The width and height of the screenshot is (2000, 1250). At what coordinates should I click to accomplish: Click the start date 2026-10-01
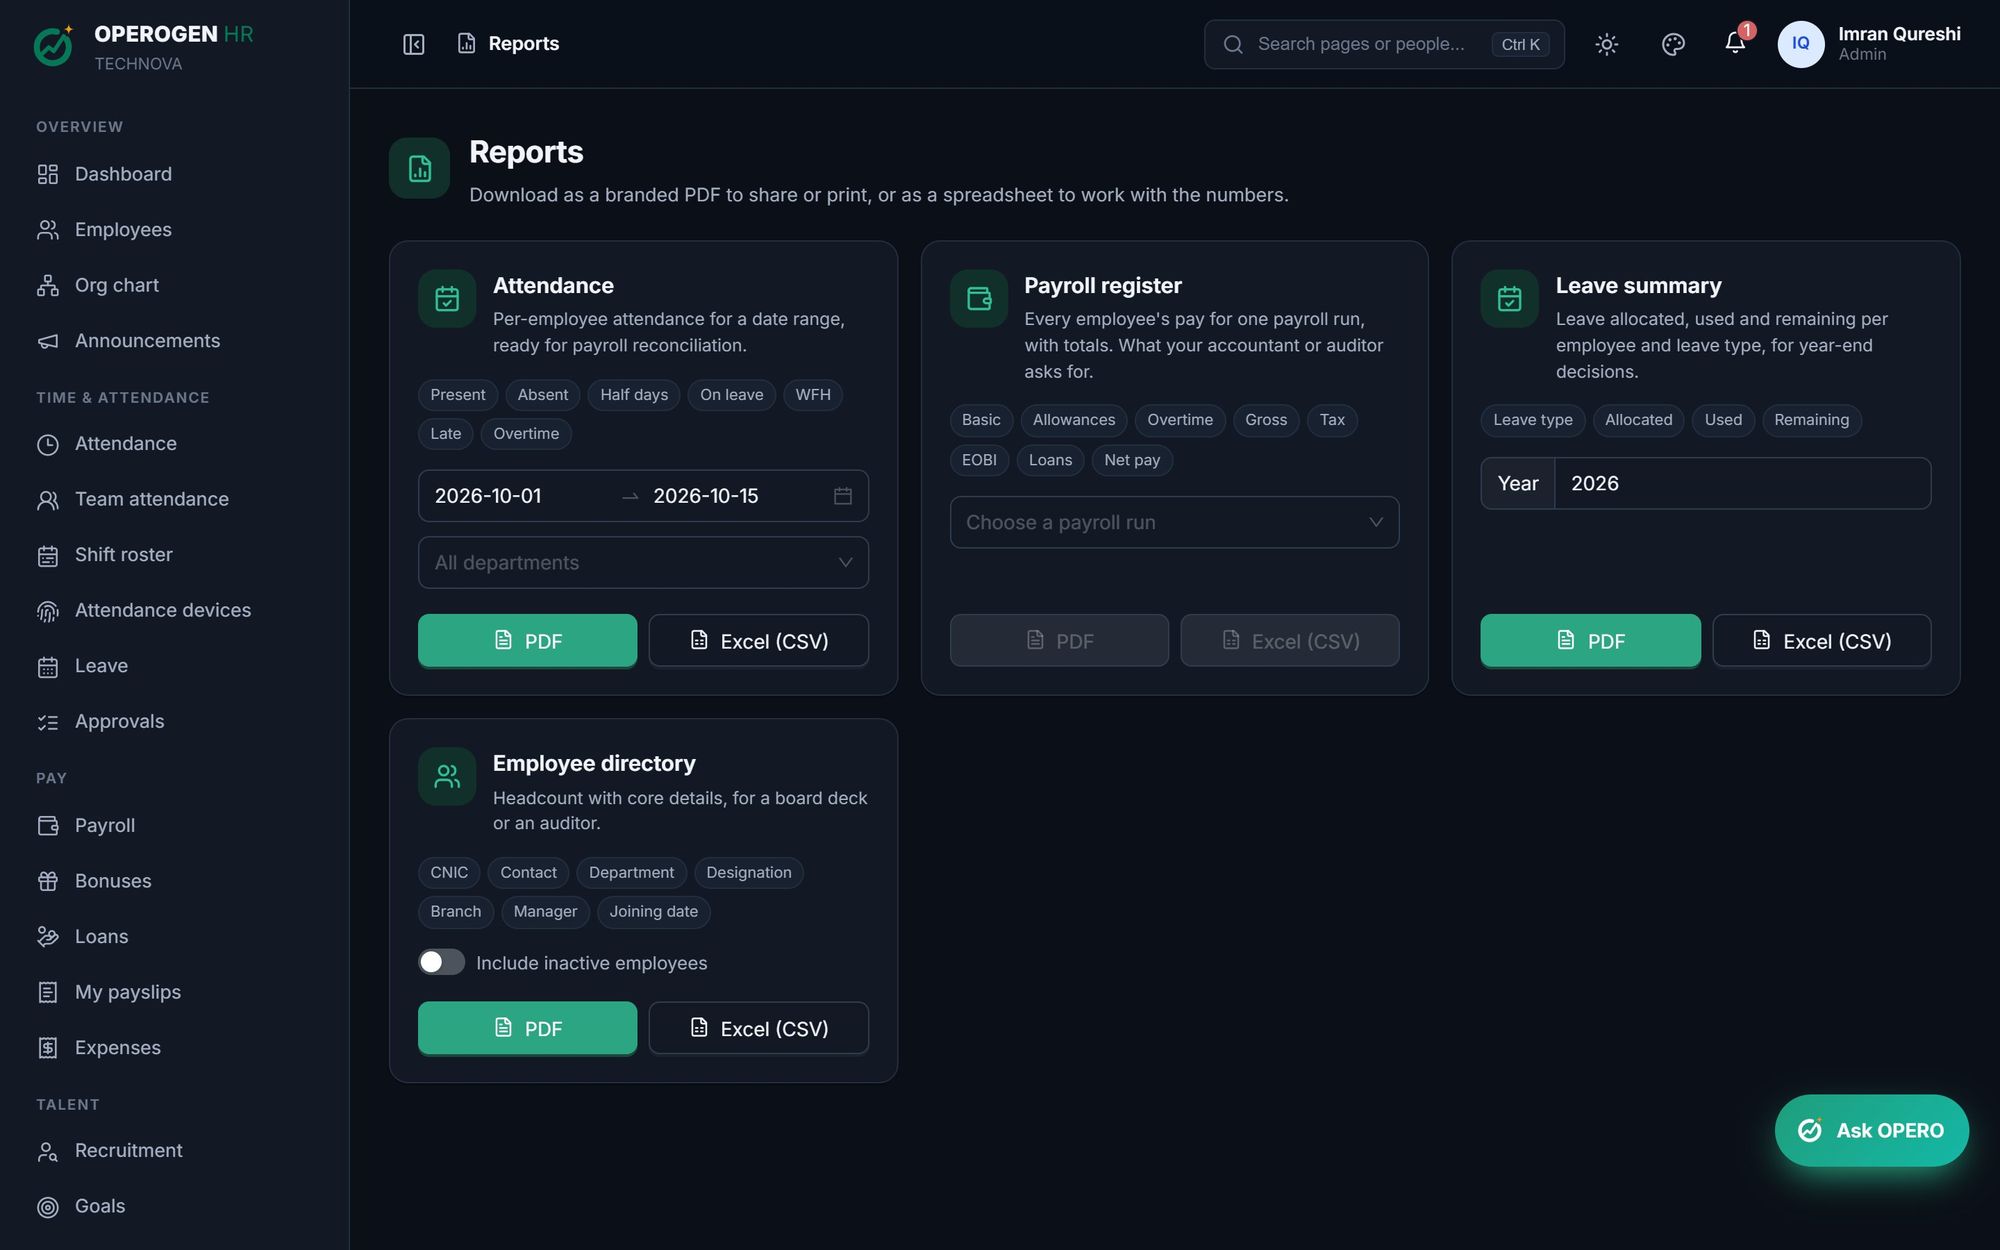point(488,496)
